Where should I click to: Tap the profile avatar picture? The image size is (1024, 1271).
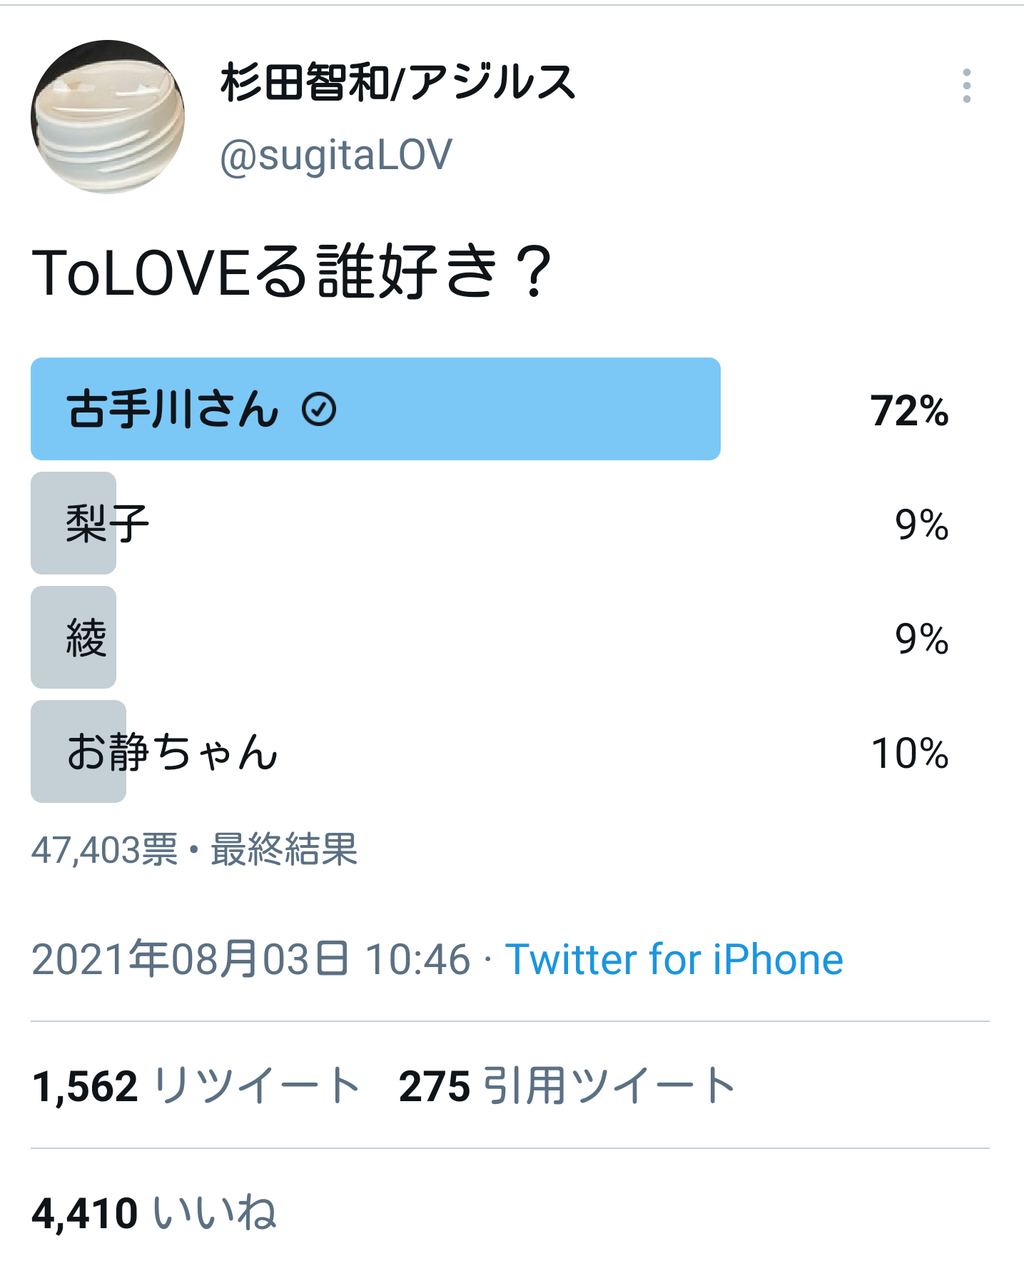point(108,116)
